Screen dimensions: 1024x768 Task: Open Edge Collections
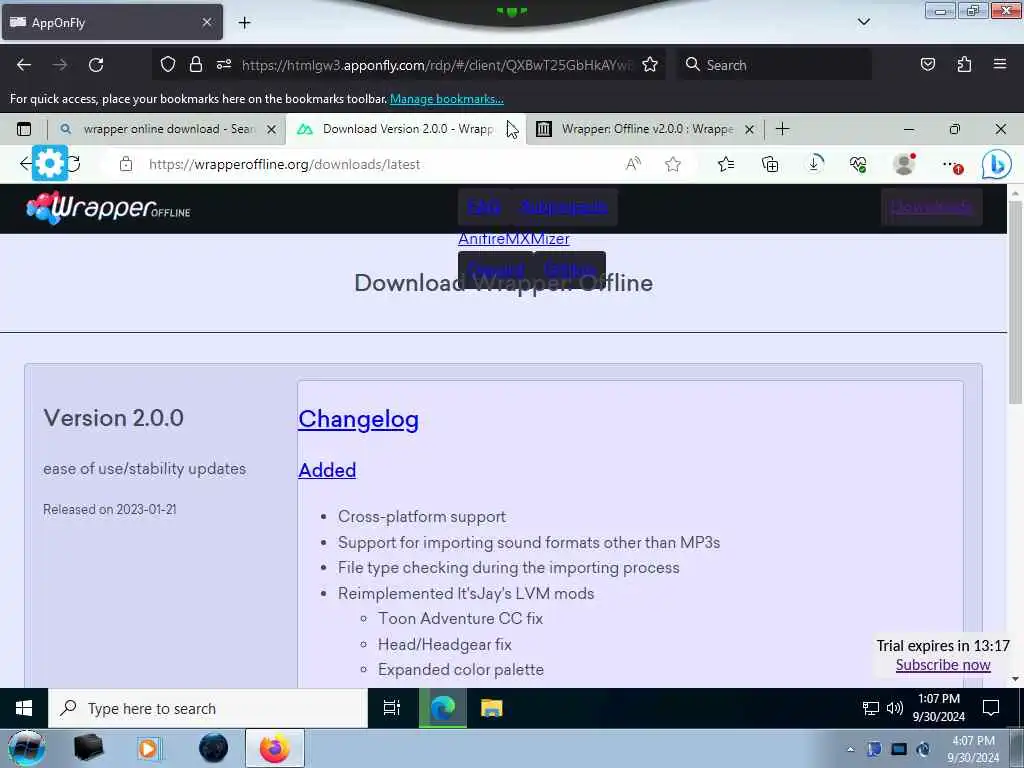[770, 165]
